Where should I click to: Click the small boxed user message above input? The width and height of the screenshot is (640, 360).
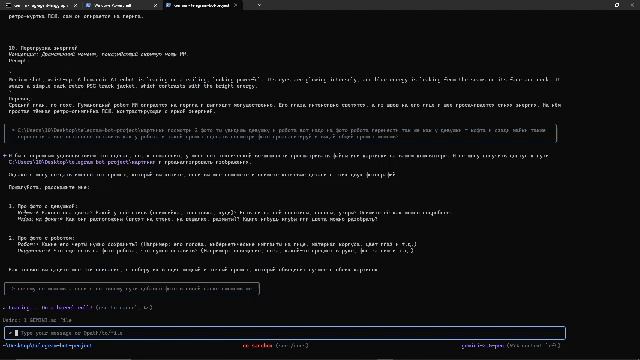point(132,289)
